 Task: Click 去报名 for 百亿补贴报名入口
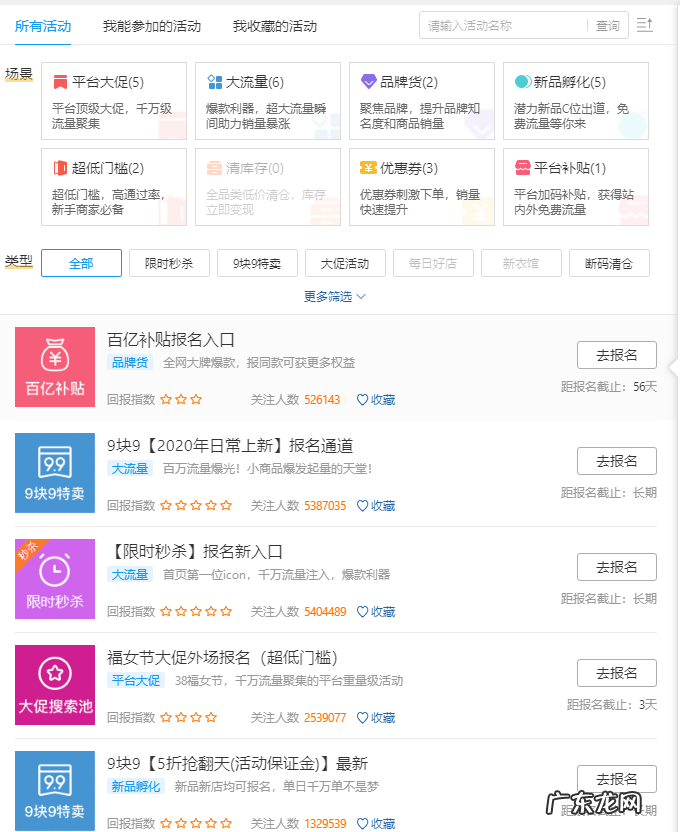(x=617, y=355)
